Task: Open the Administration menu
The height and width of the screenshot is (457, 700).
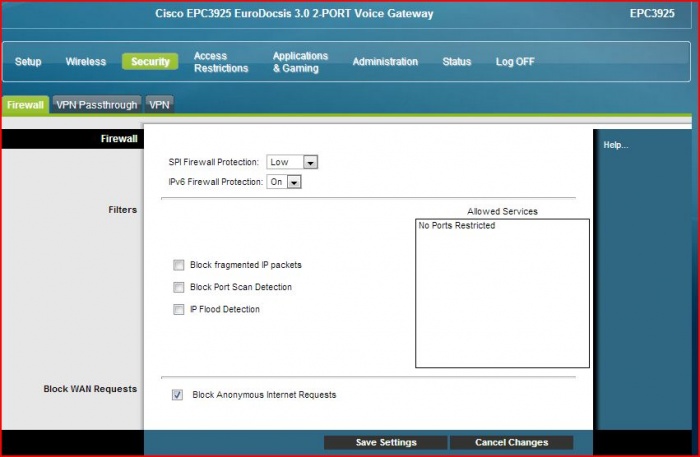Action: coord(385,62)
